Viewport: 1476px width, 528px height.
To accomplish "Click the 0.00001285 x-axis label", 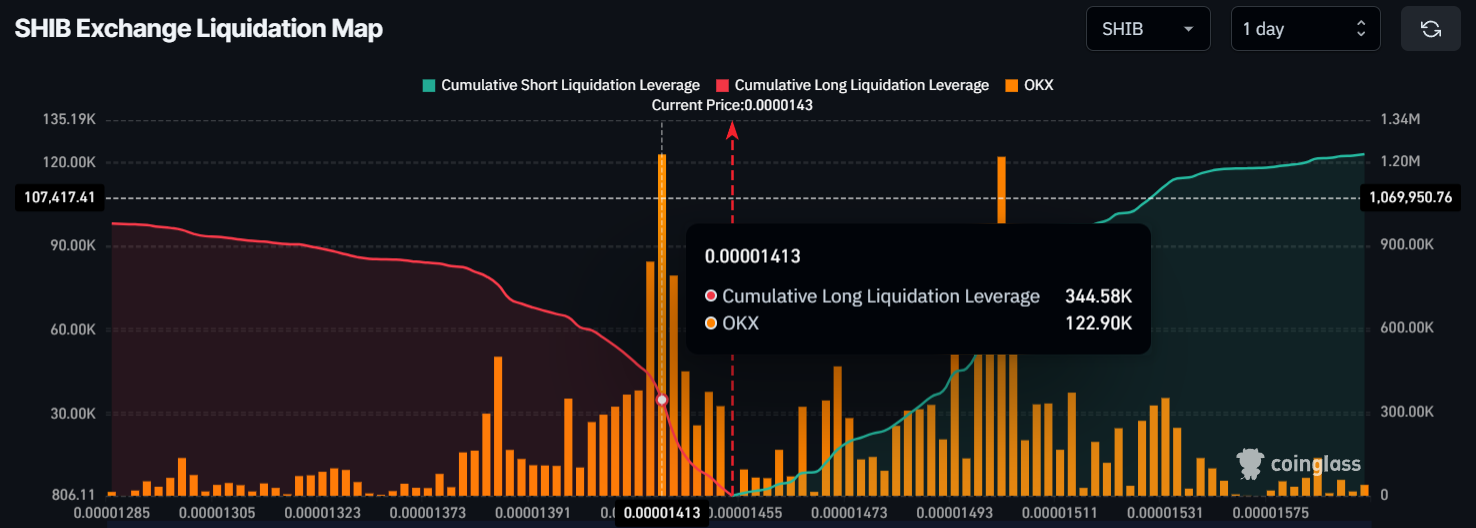I will [110, 513].
